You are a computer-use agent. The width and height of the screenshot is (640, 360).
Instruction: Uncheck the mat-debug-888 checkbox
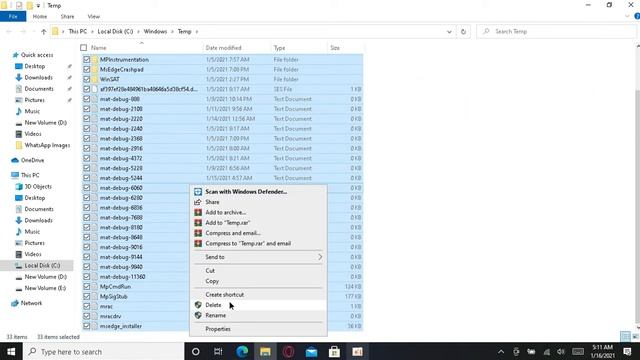87,99
